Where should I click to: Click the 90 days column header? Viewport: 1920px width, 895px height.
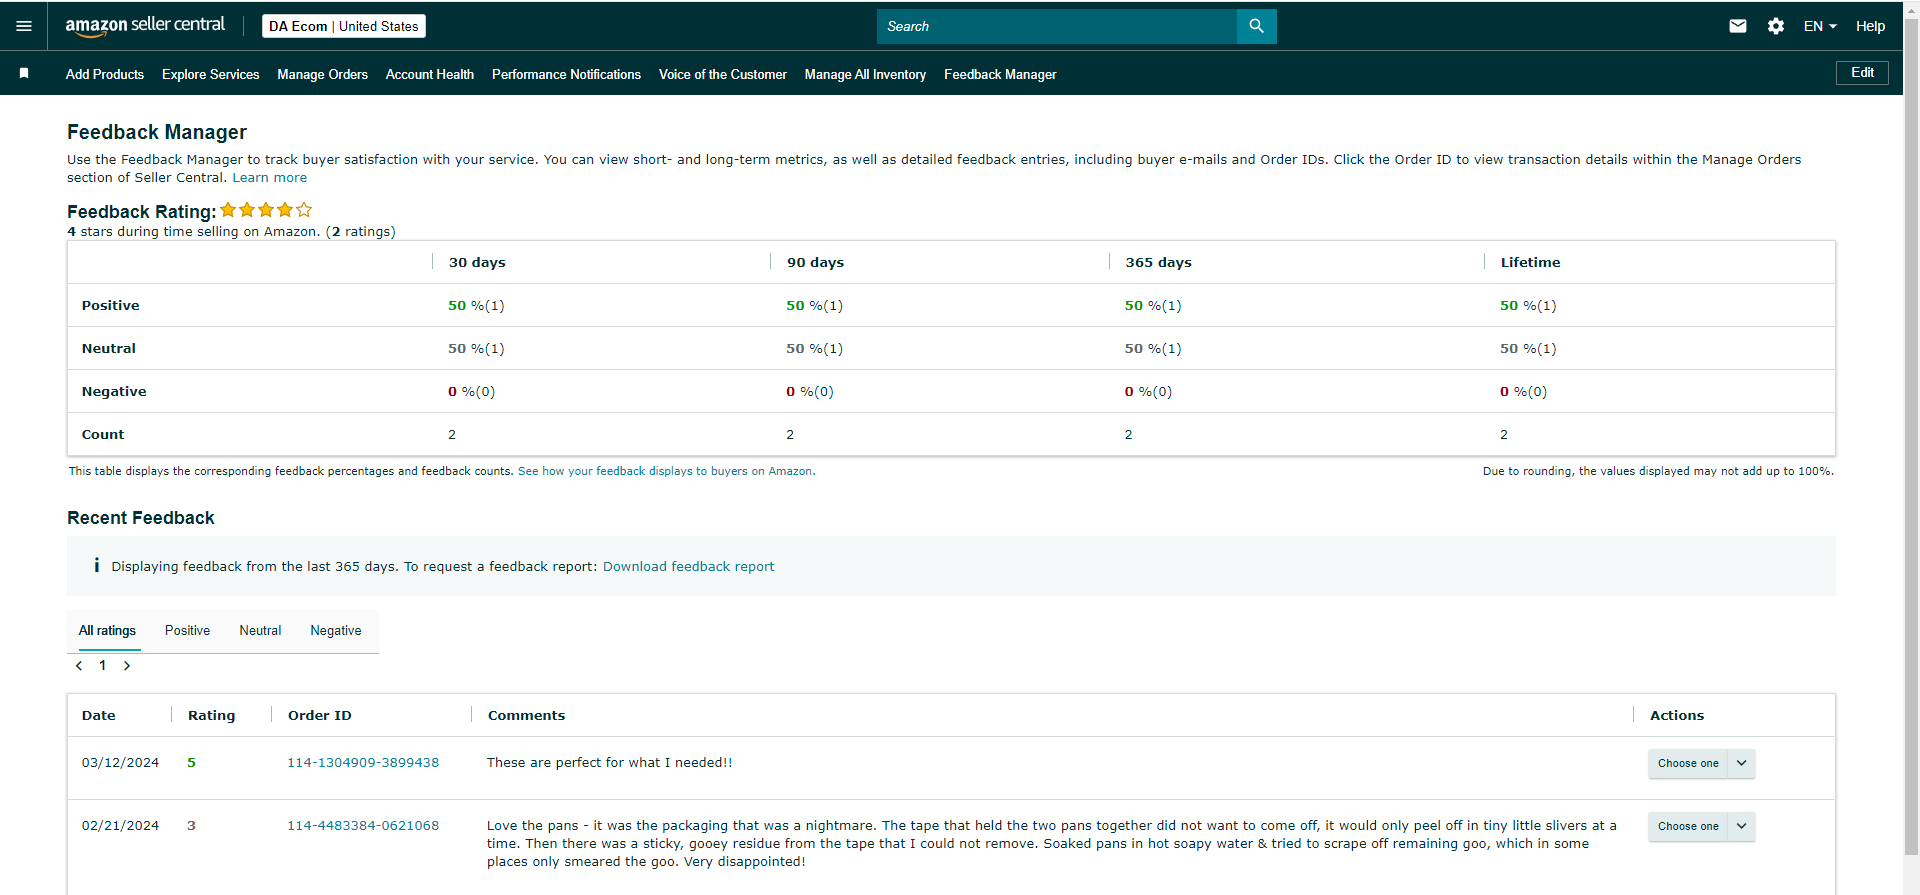click(815, 263)
